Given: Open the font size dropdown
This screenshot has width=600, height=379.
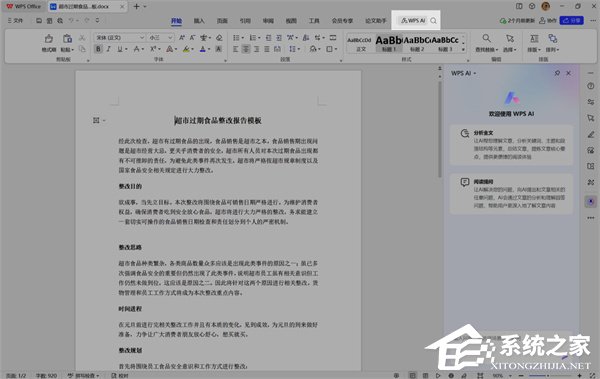Looking at the screenshot, I should pos(170,38).
